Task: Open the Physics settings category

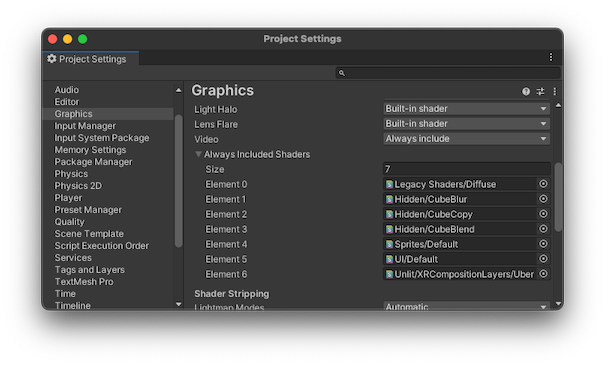Action: (x=71, y=174)
